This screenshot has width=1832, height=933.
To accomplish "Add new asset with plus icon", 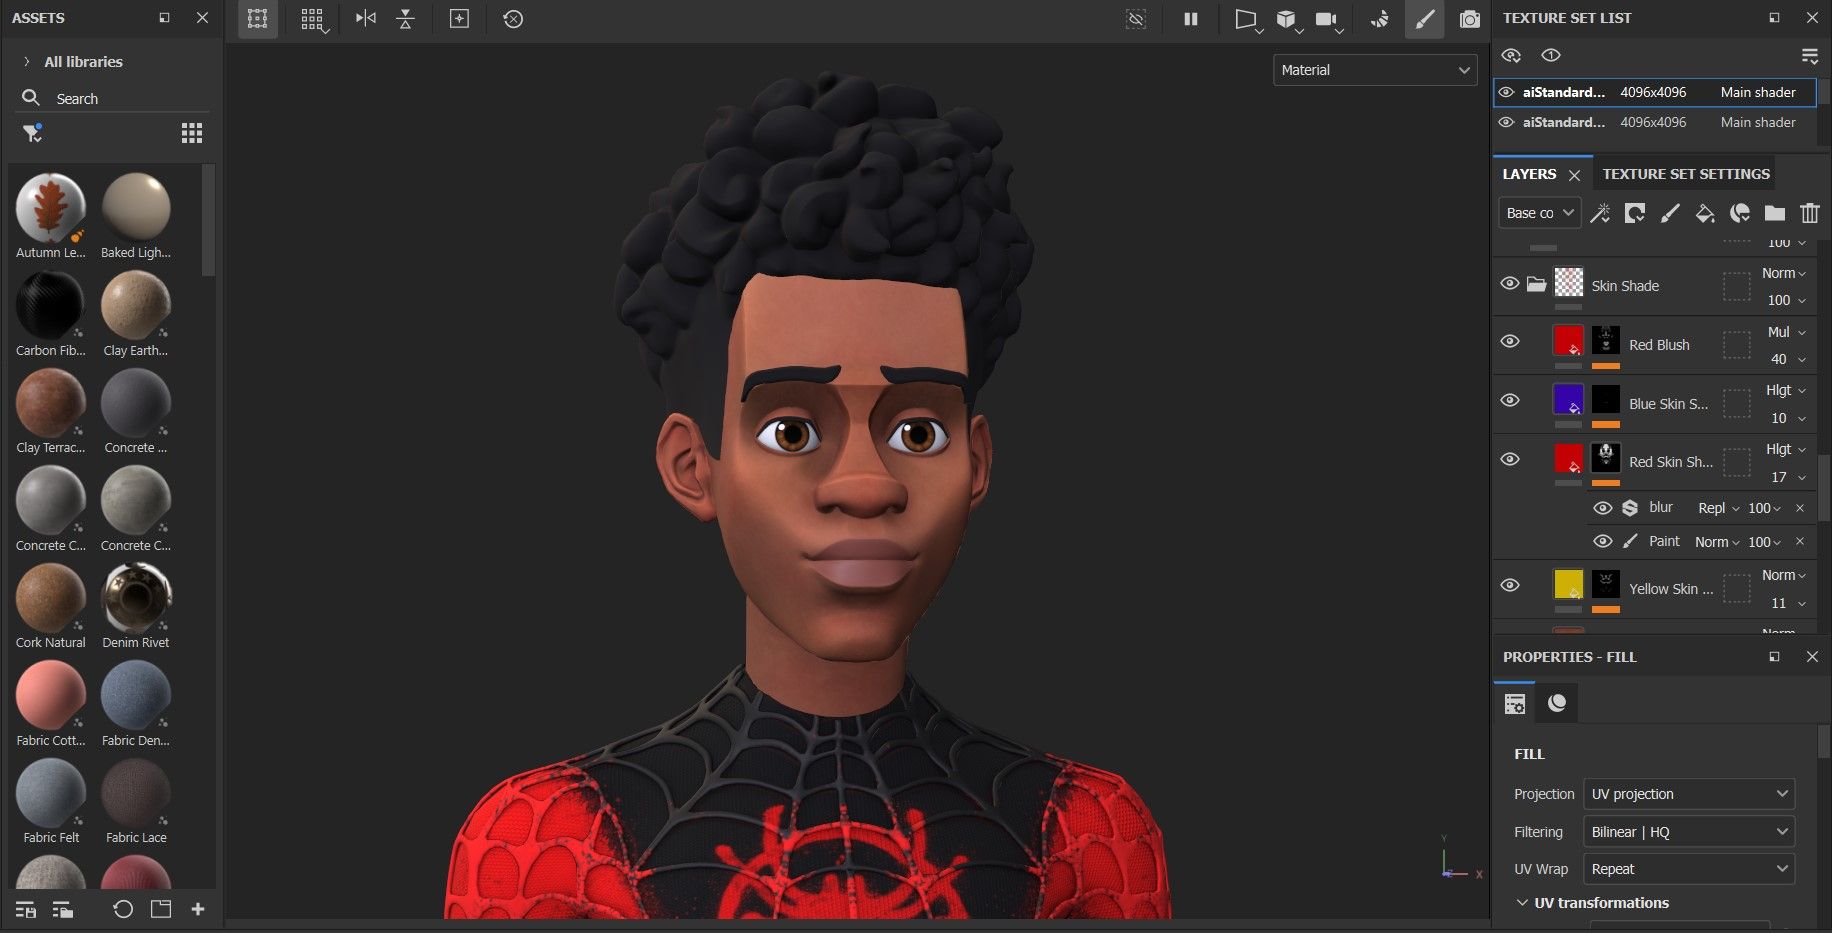I will (x=198, y=909).
